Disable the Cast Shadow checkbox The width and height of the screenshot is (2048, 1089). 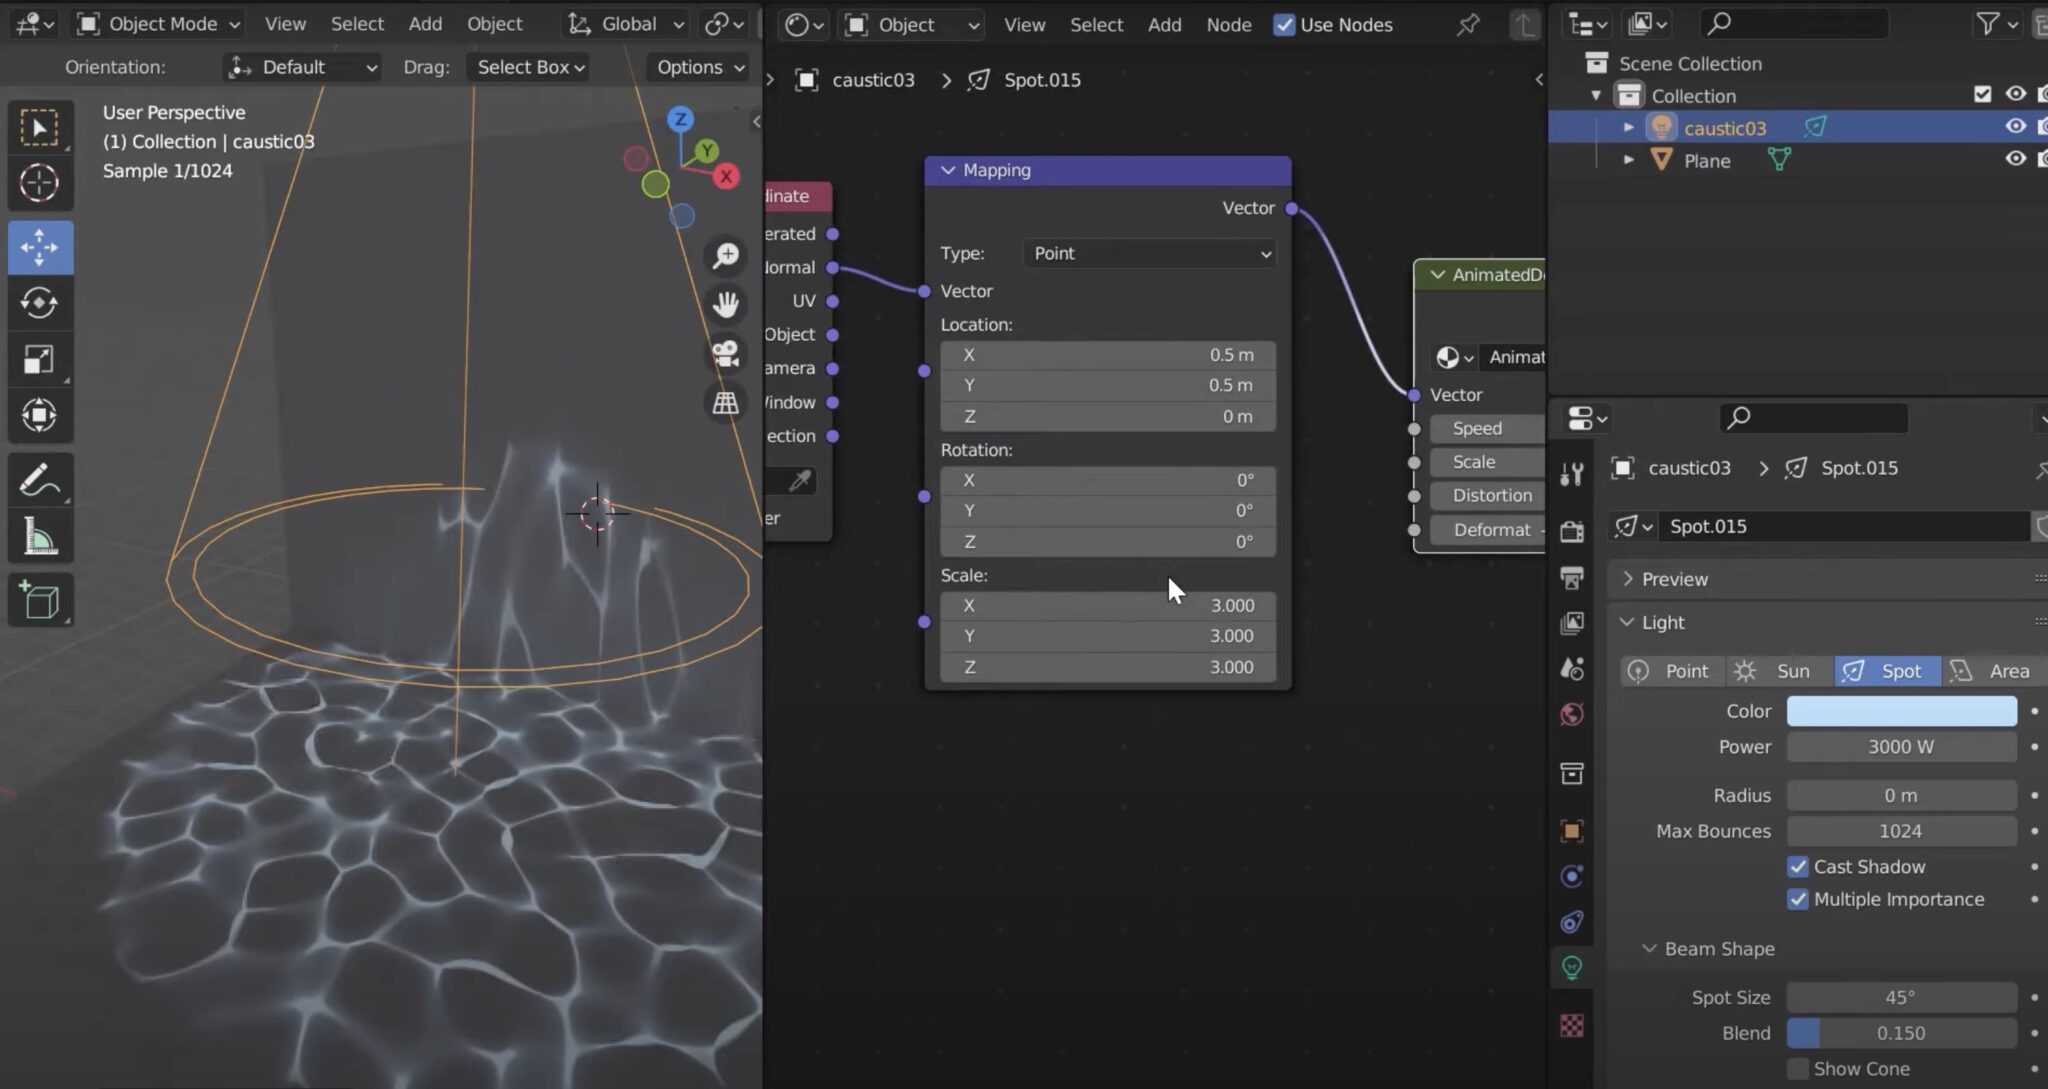[x=1799, y=867]
